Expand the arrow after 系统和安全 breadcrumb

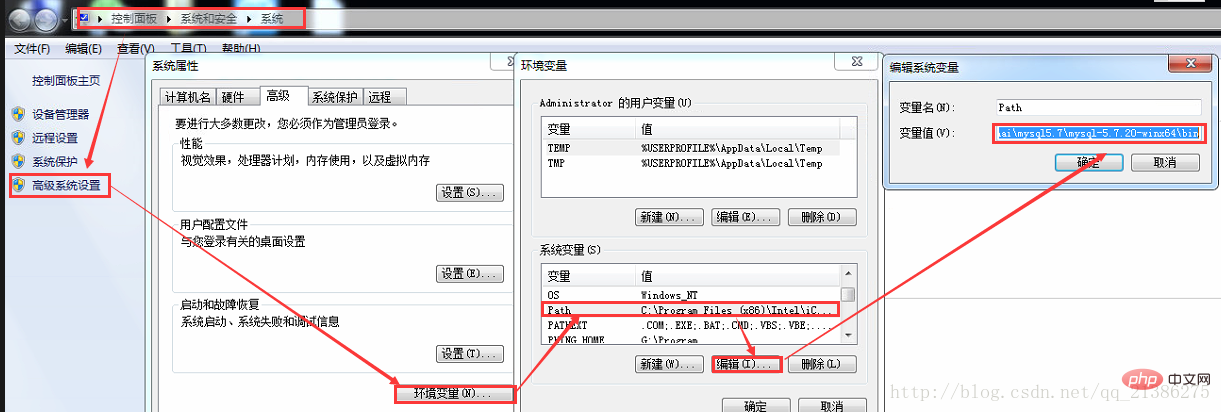click(248, 19)
